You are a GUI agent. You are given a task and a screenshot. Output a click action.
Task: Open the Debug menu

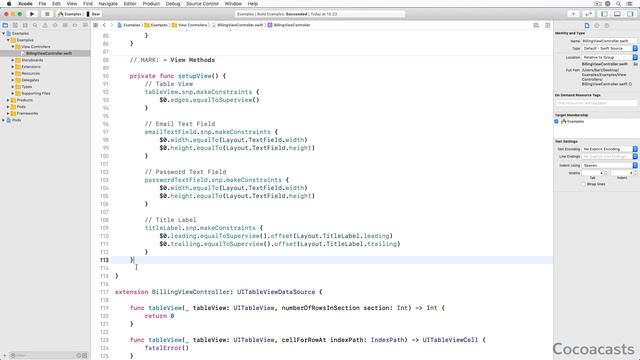[173, 4]
